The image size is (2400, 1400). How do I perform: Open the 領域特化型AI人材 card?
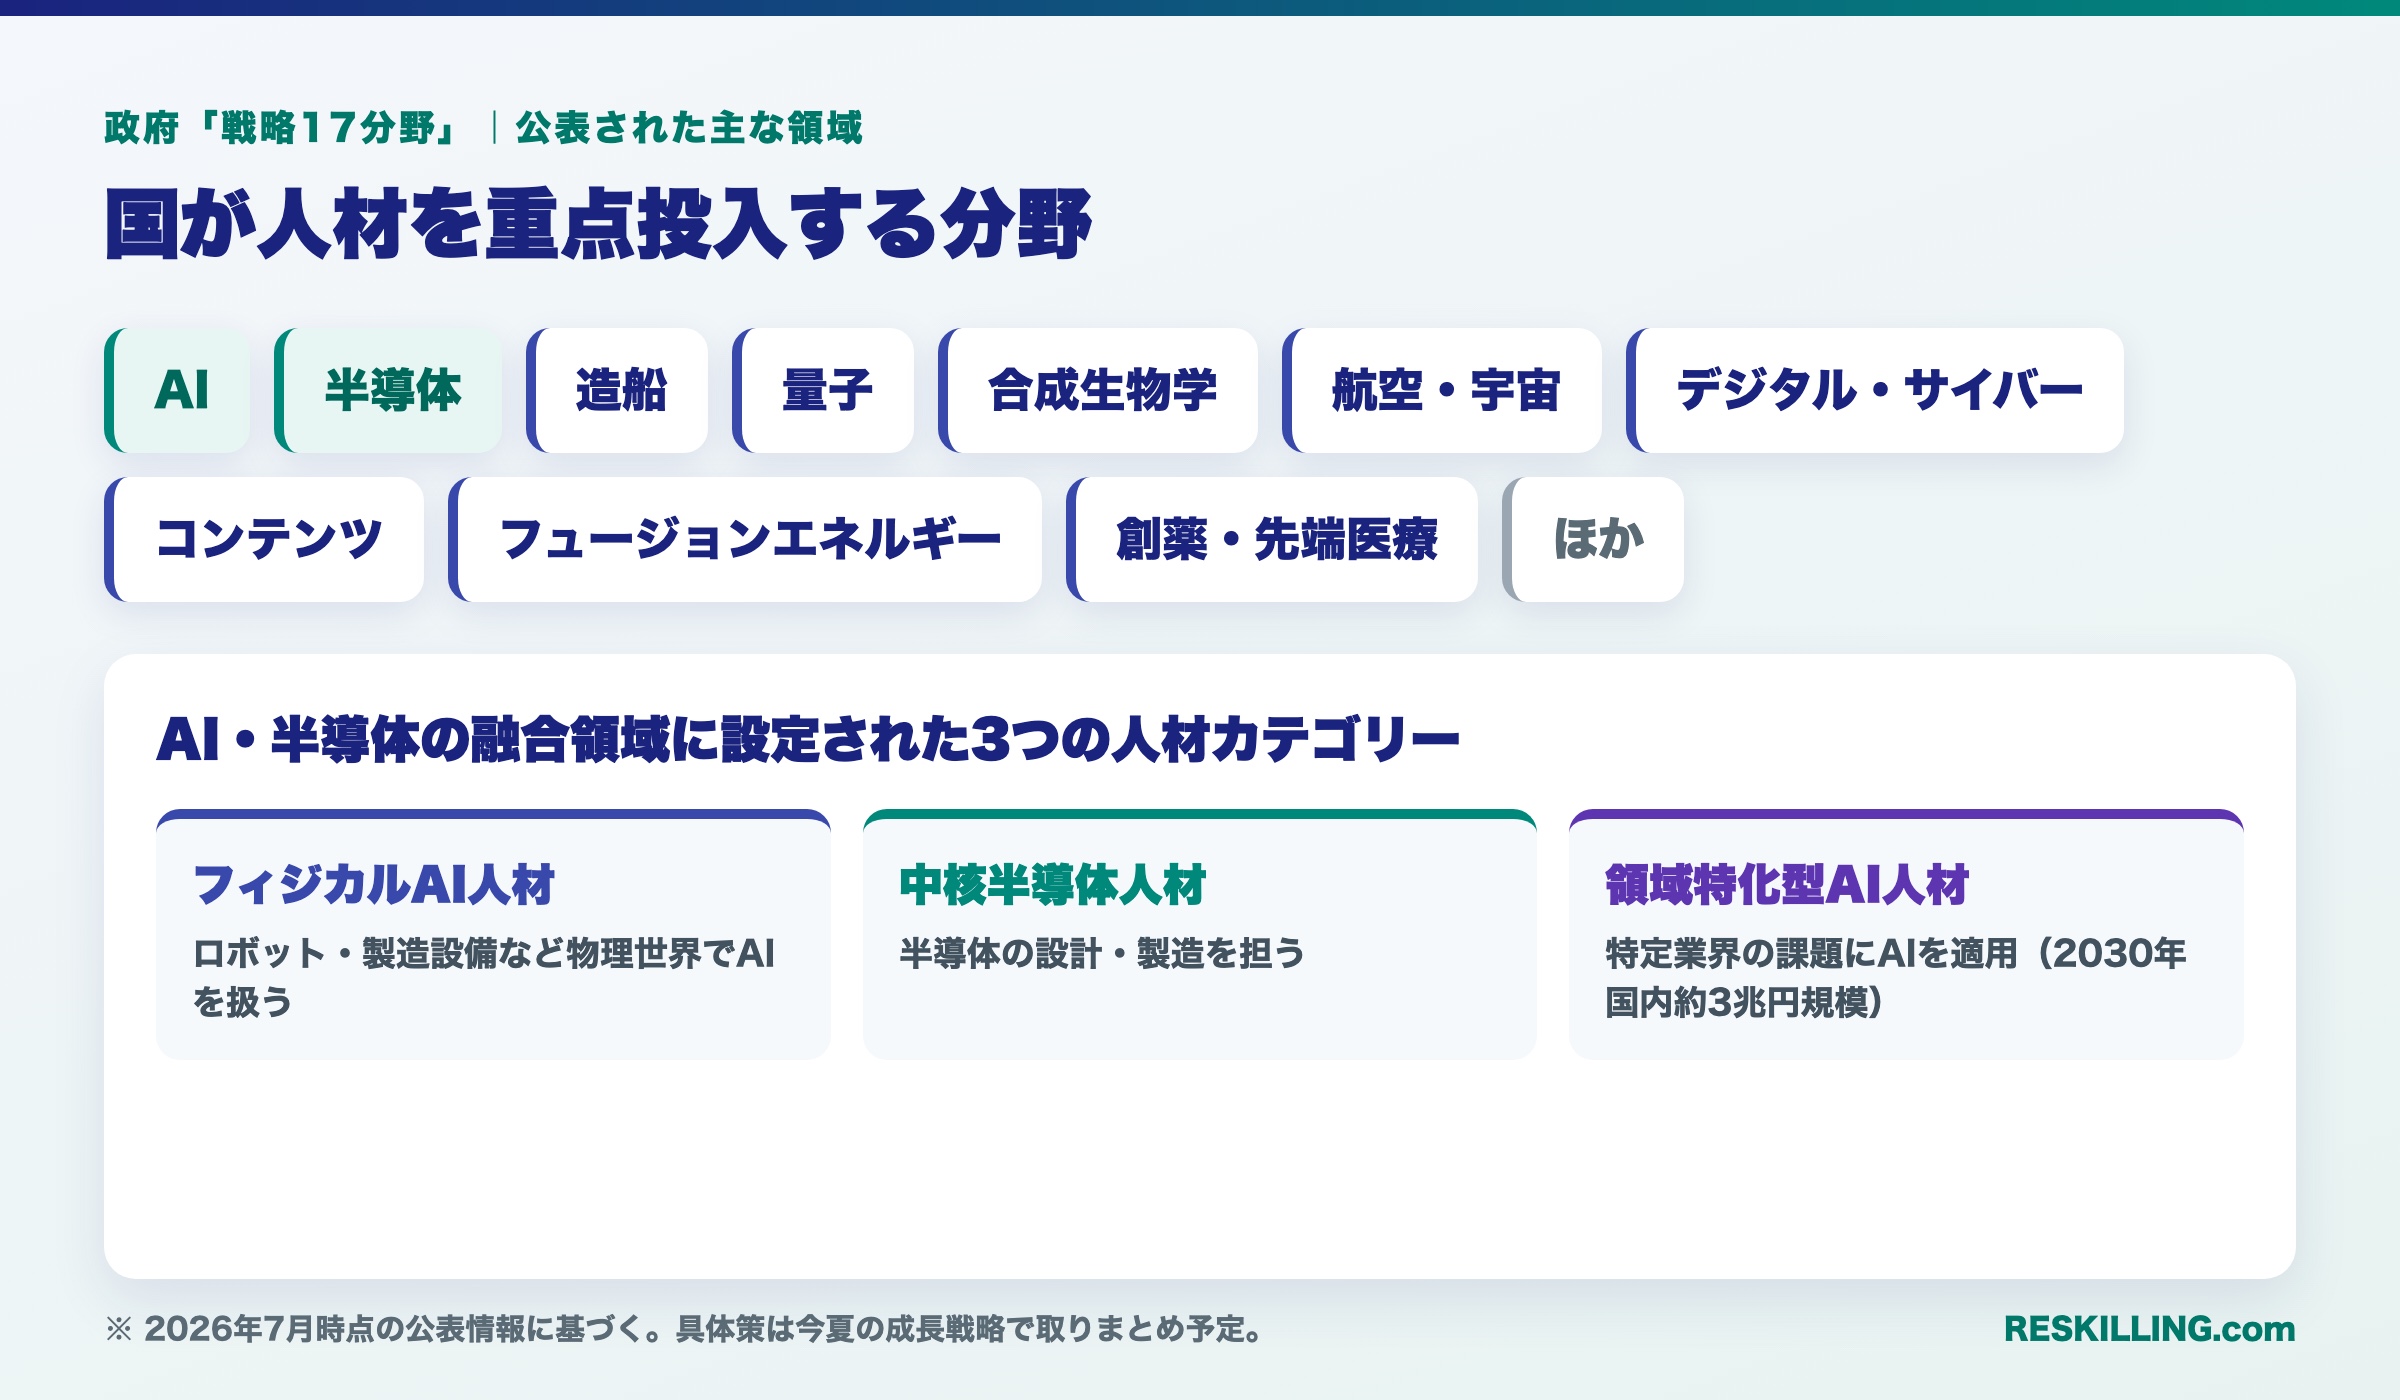pos(1906,935)
